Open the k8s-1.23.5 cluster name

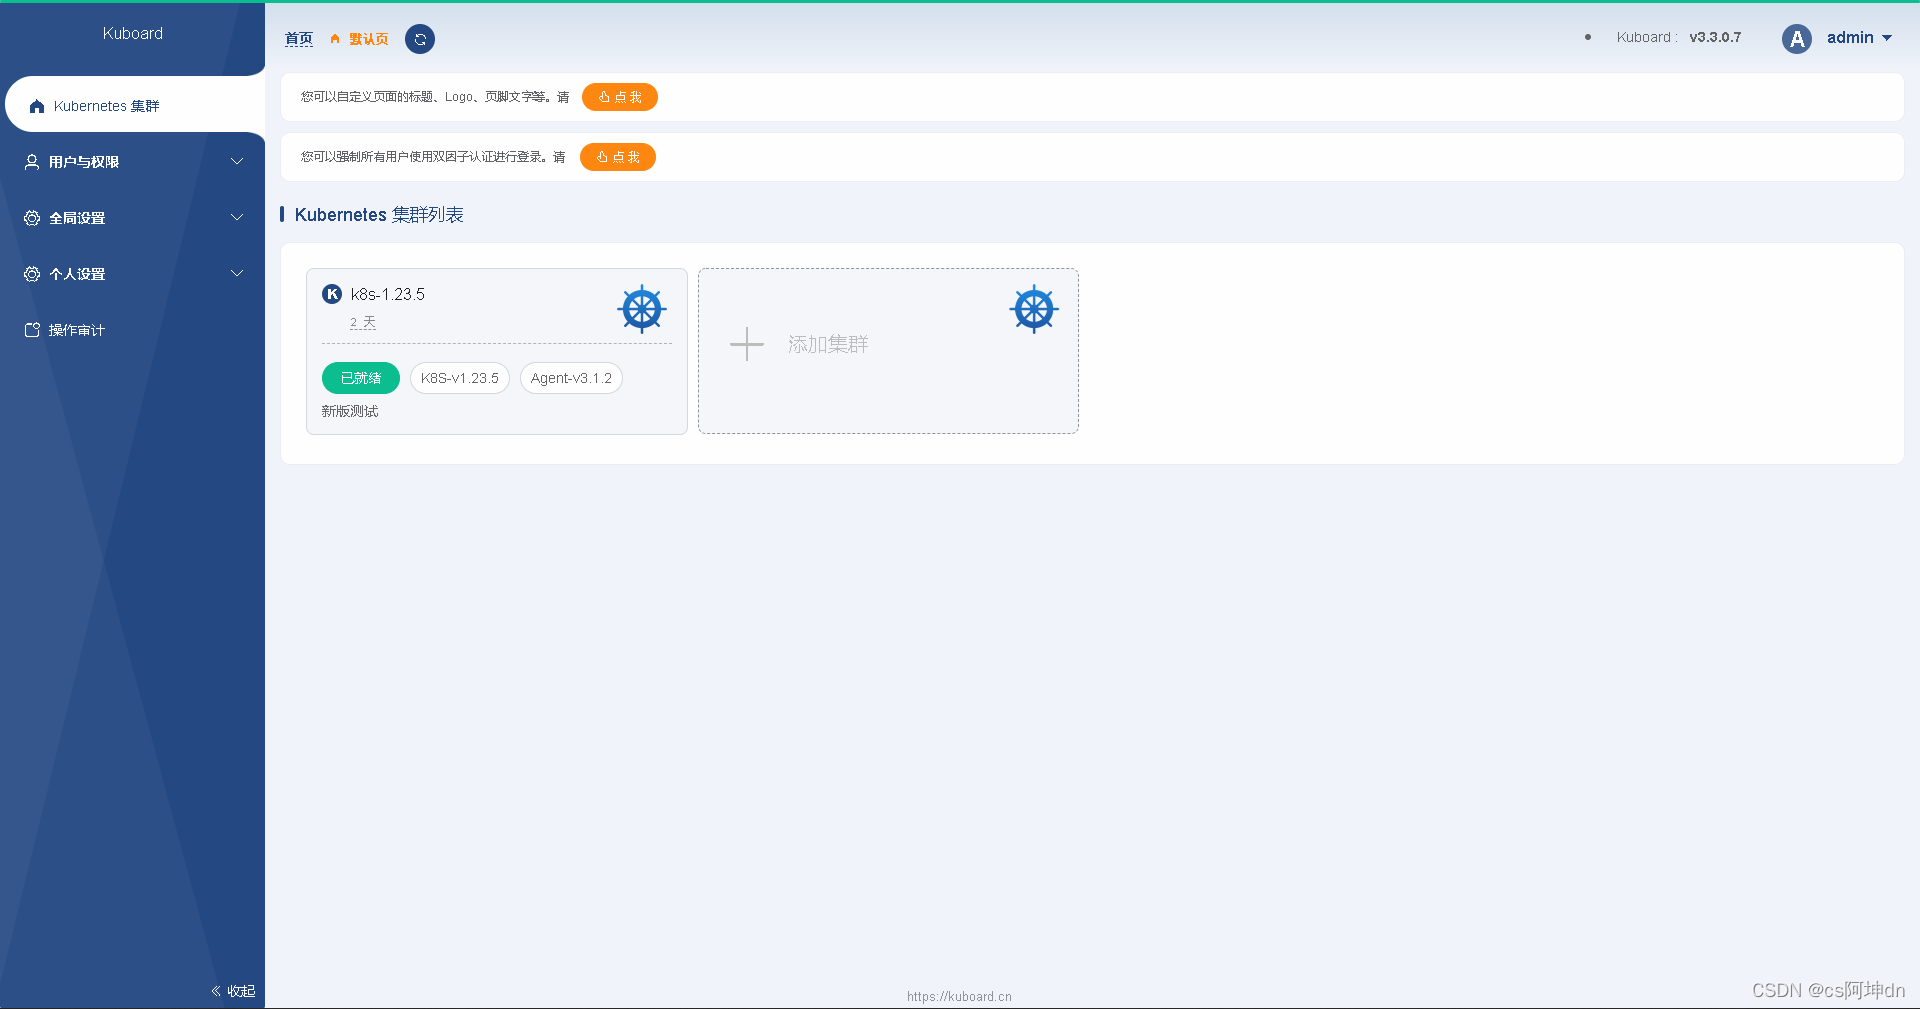tap(388, 294)
